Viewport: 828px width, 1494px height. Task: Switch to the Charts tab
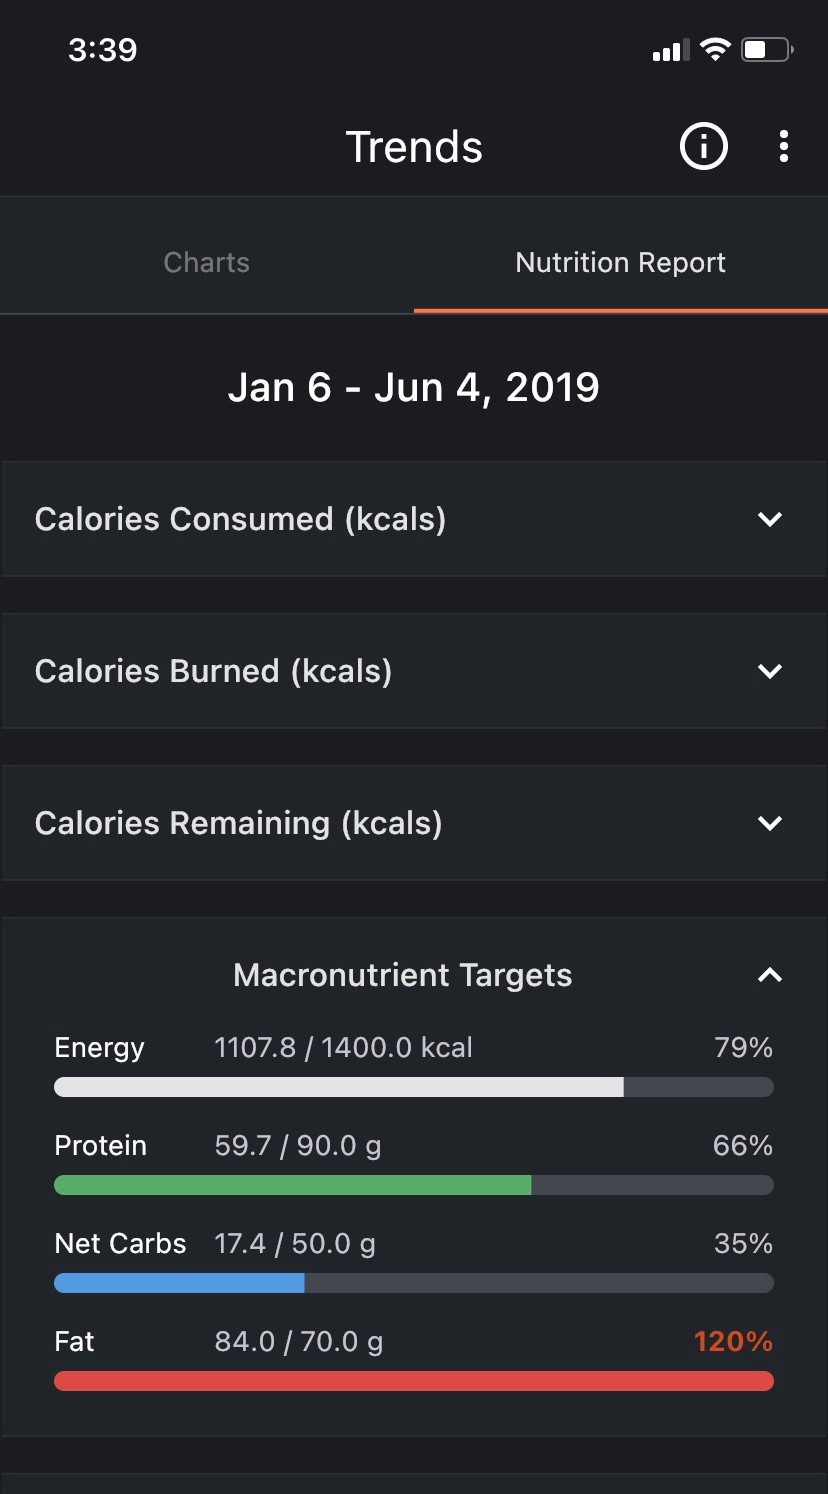[207, 263]
